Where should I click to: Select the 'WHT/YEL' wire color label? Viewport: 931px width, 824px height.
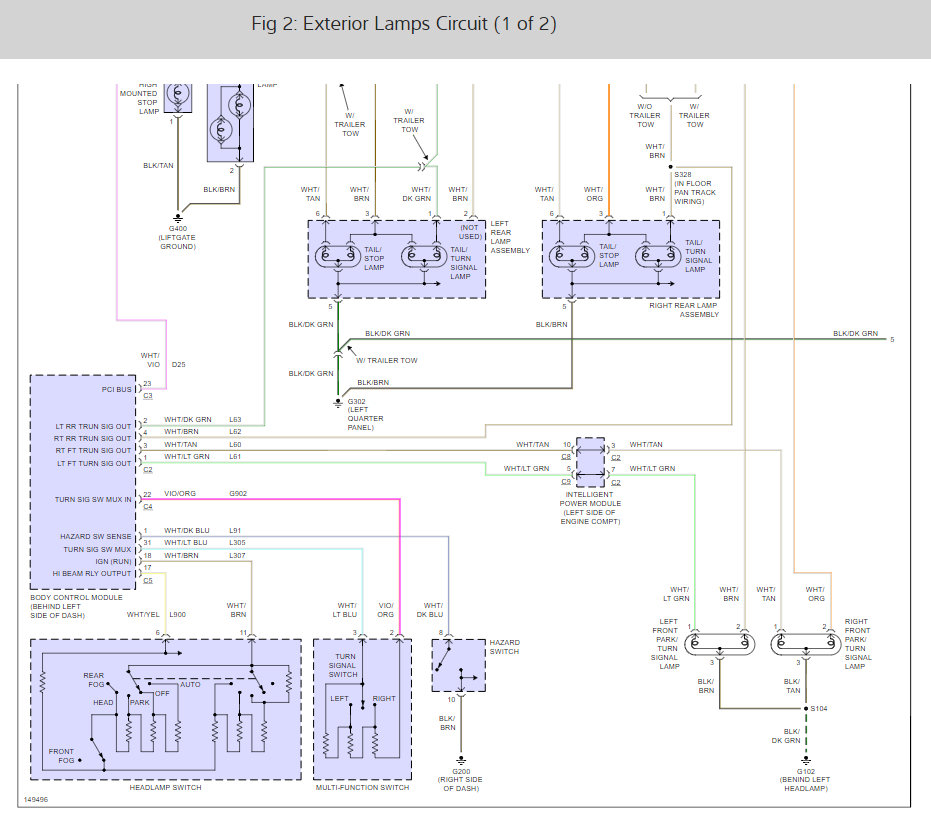(x=142, y=614)
